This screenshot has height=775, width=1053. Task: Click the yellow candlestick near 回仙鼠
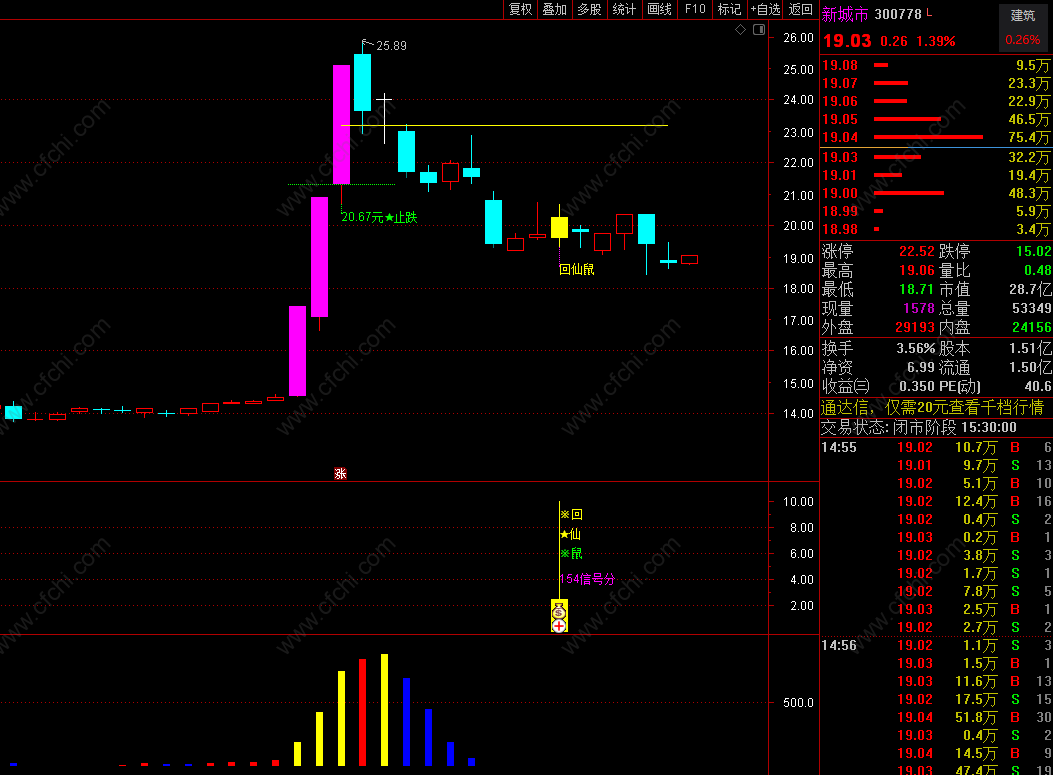559,228
